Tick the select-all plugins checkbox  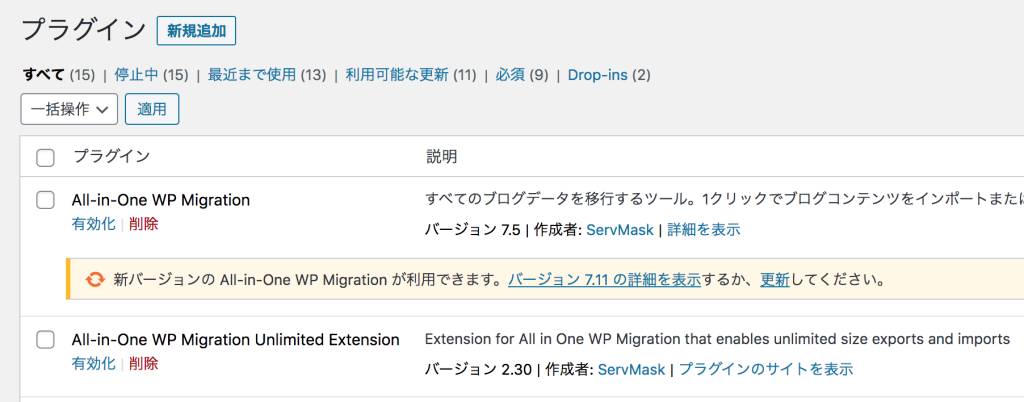coord(45,157)
